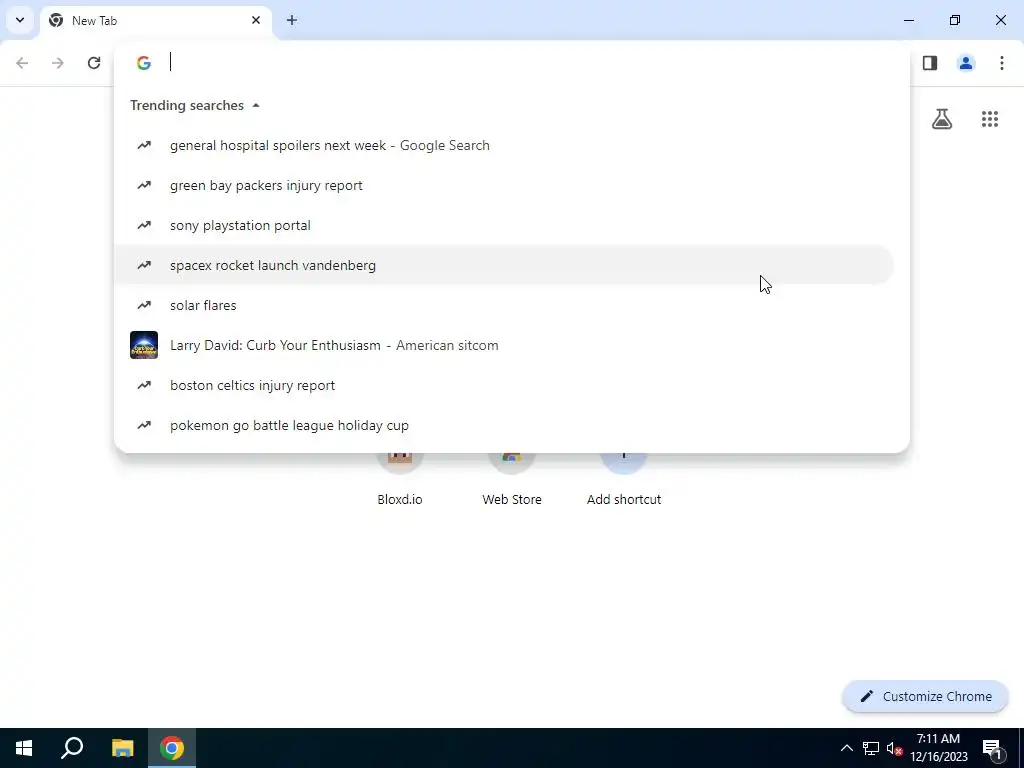Click trending arrow icon beside solar flares
The image size is (1024, 768).
144,305
